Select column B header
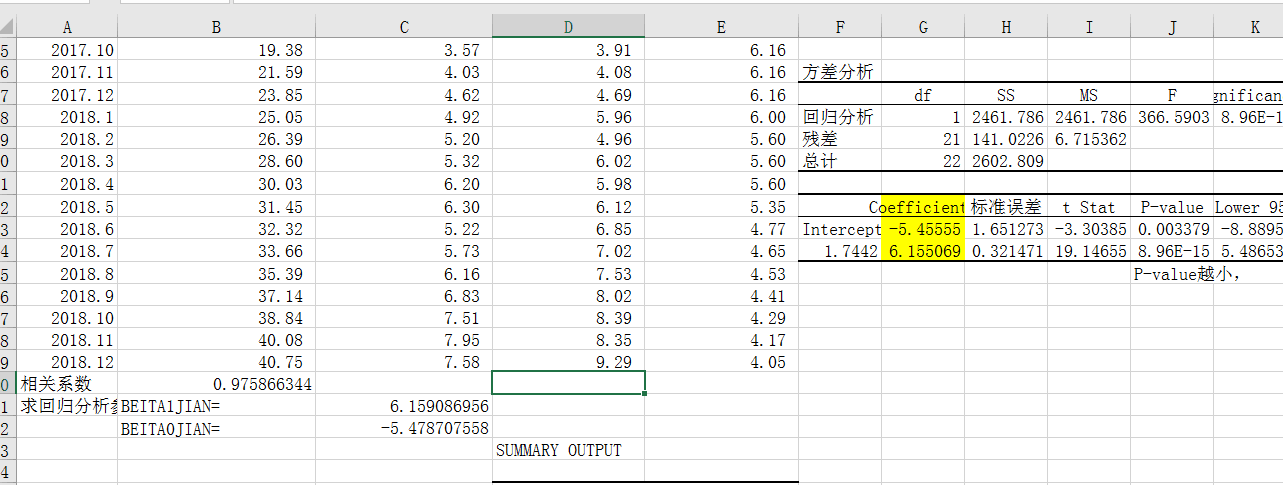The width and height of the screenshot is (1283, 485). tap(216, 27)
